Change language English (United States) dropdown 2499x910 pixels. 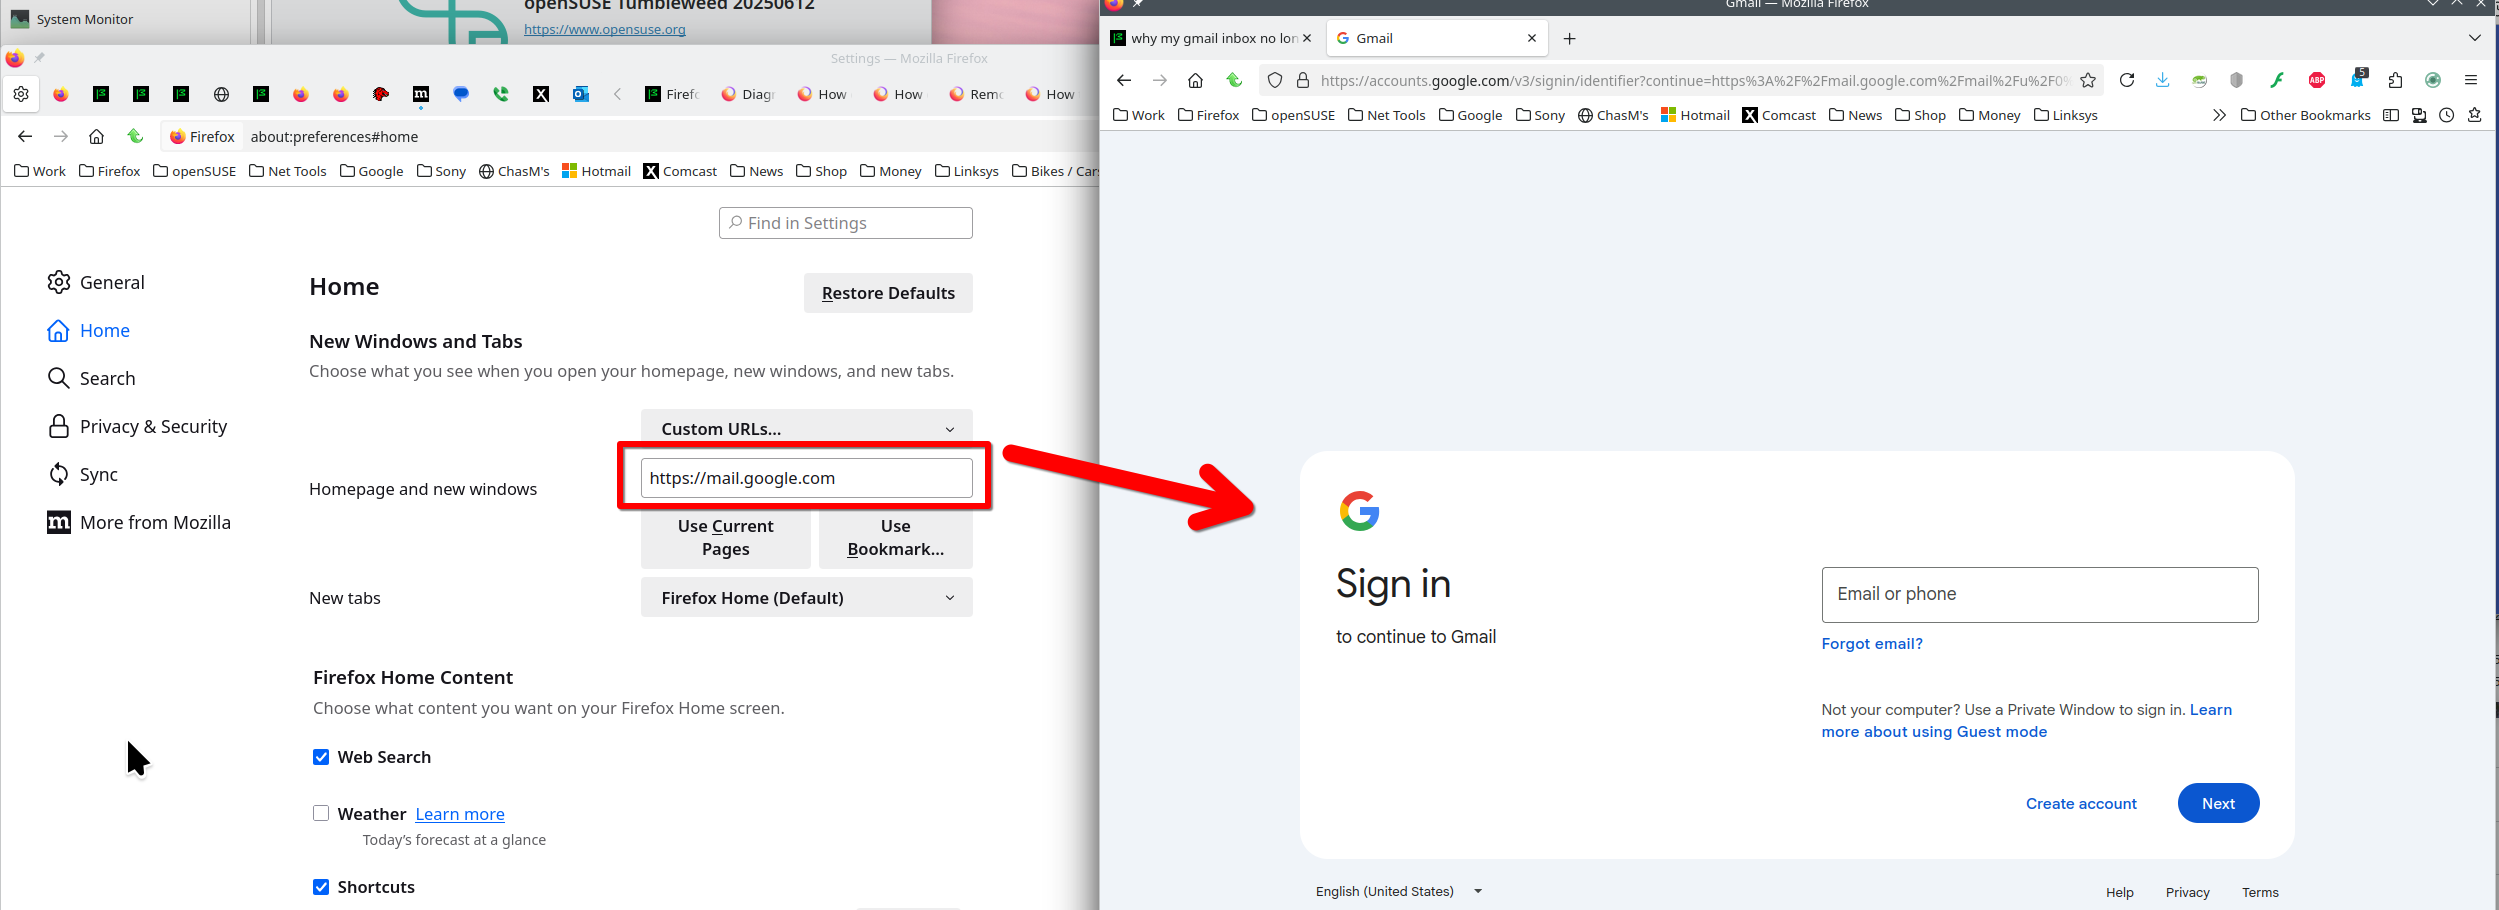pyautogui.click(x=1398, y=891)
